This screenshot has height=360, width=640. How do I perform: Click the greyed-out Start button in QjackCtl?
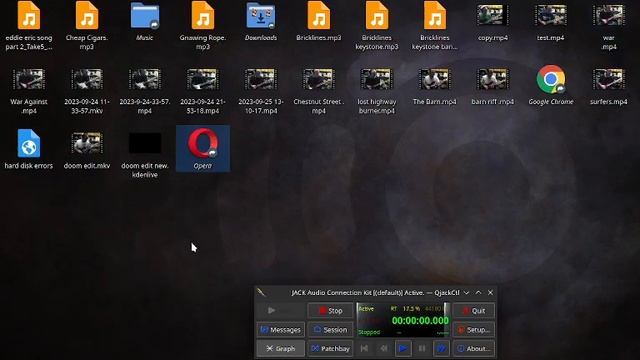click(280, 311)
